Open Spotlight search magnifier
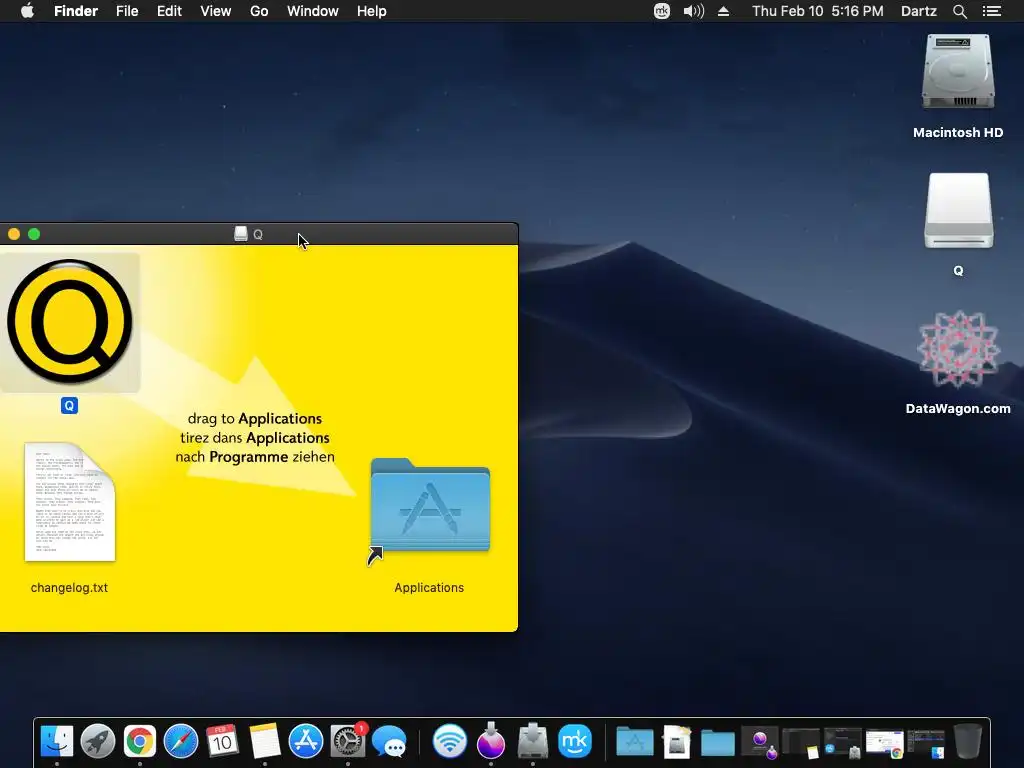 959,11
